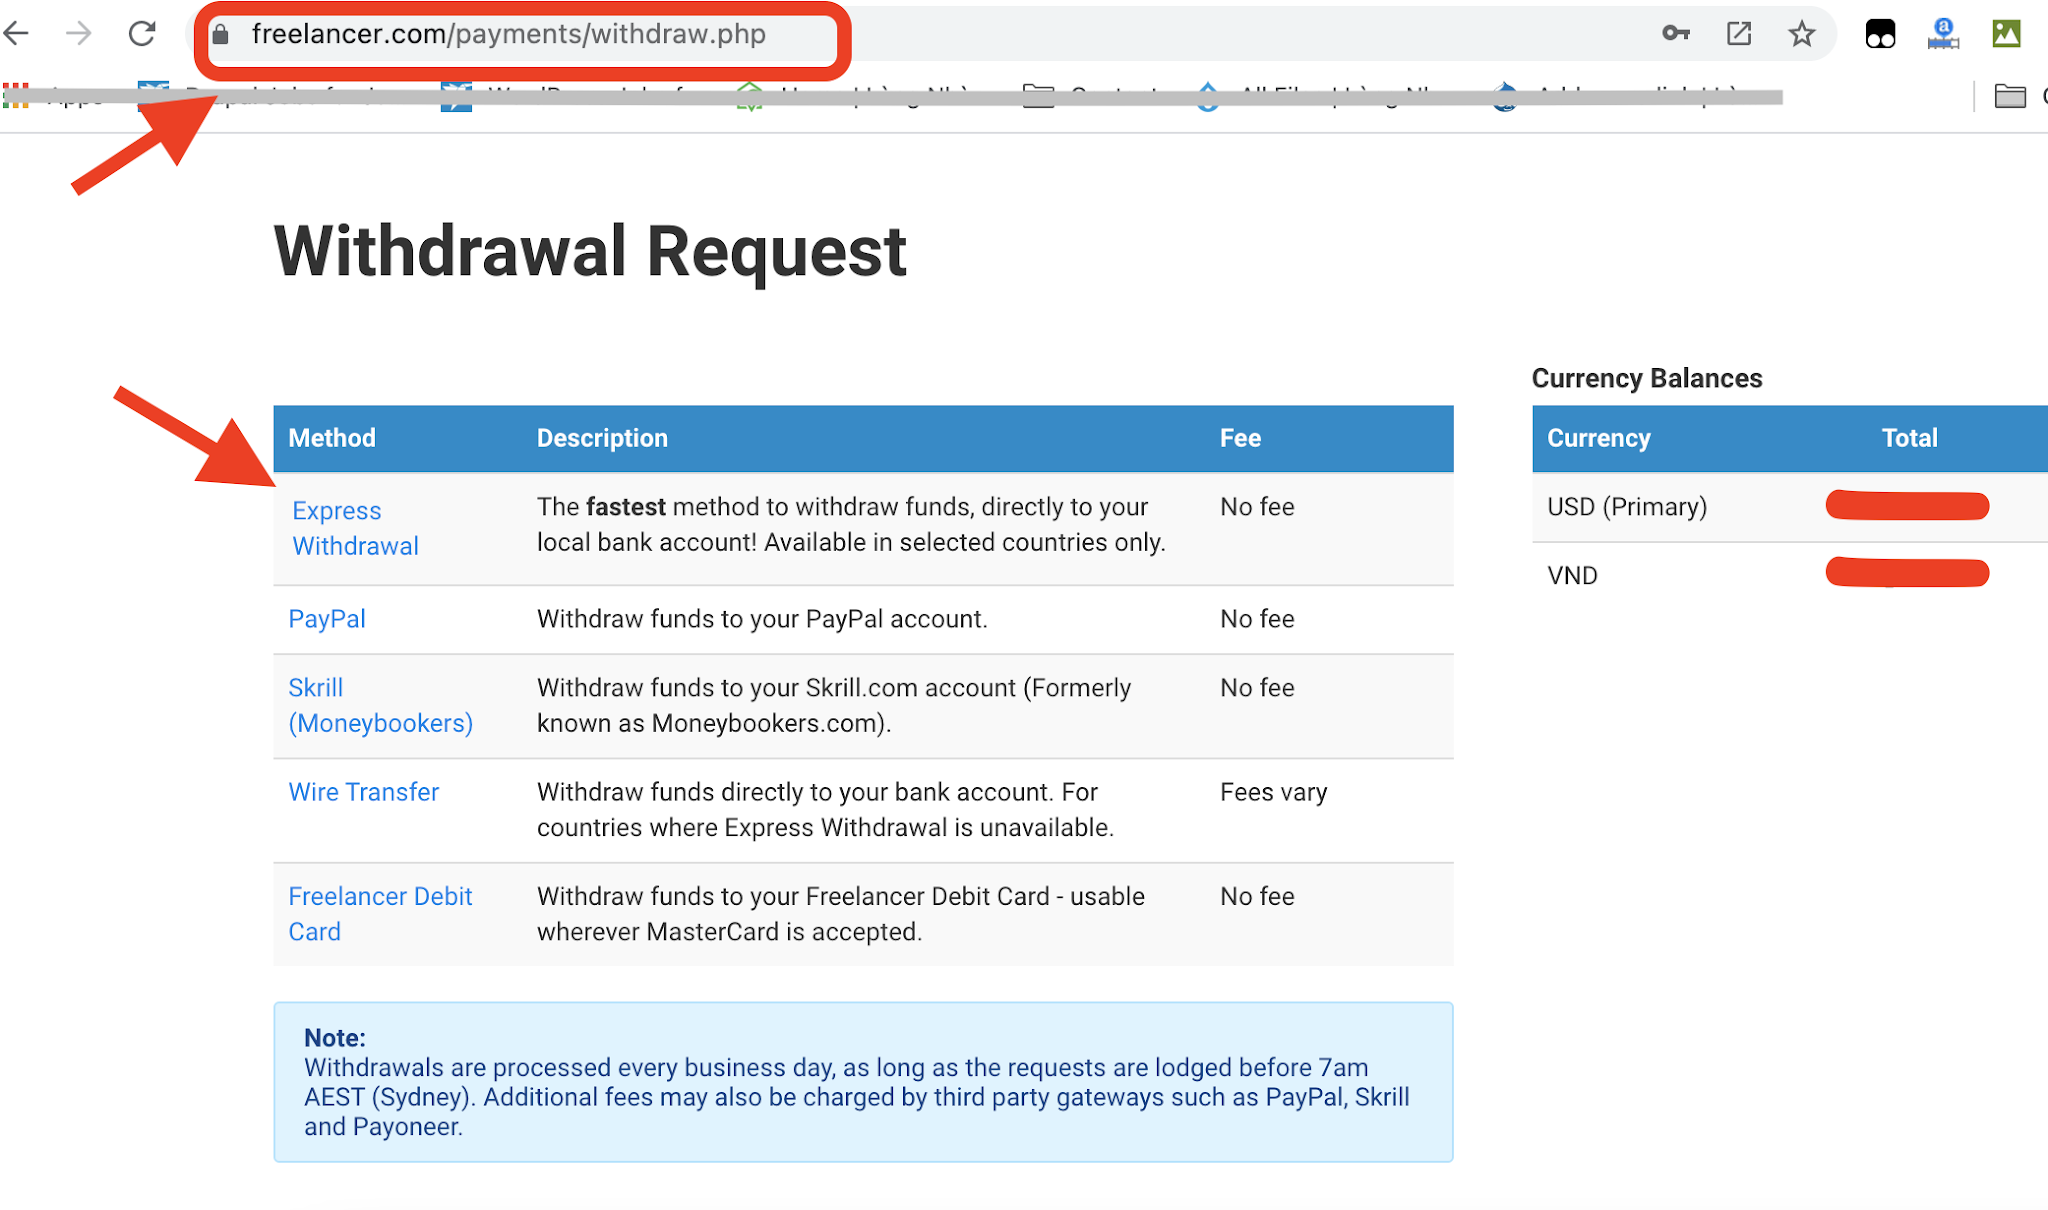Open the Alexa rank extension icon
The width and height of the screenshot is (2048, 1210).
1942,34
